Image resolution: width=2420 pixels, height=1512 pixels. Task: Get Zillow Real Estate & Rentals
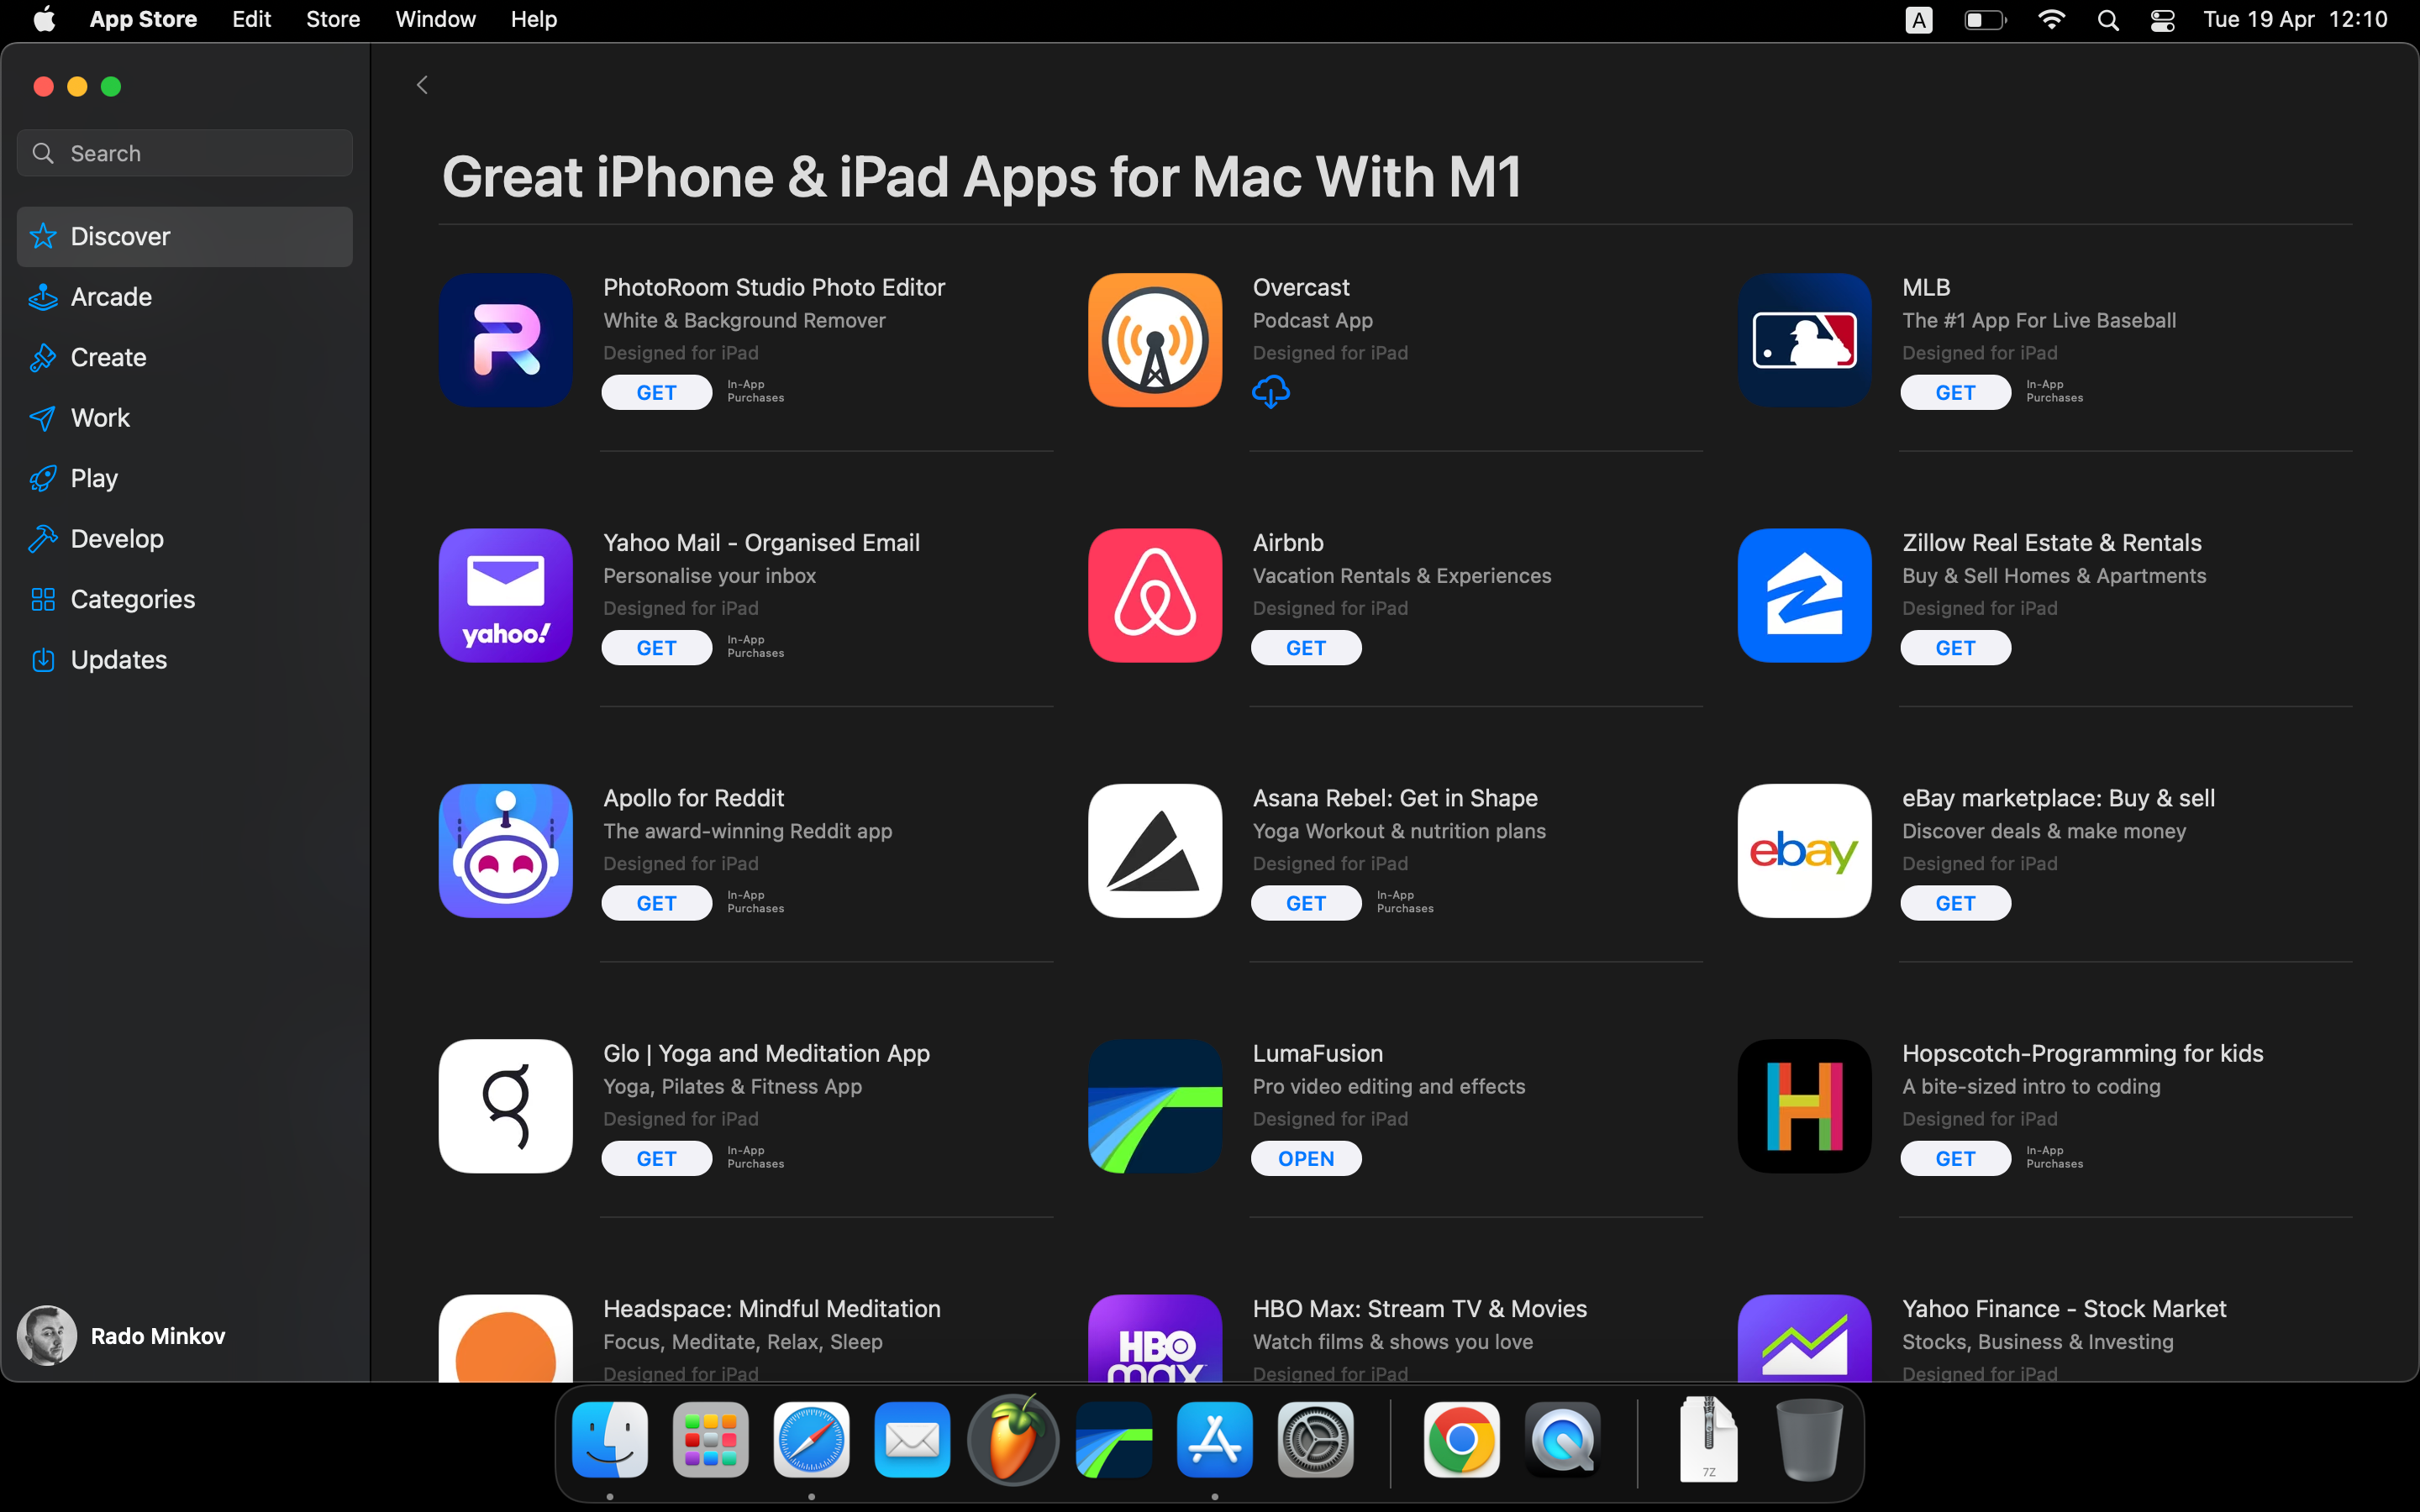point(1955,648)
